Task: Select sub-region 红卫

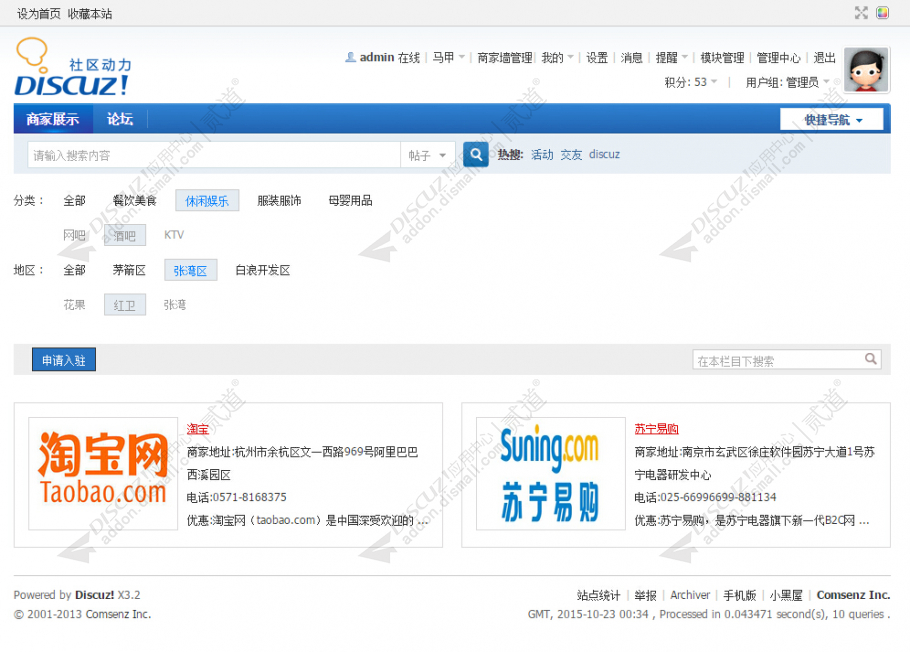Action: coord(125,305)
